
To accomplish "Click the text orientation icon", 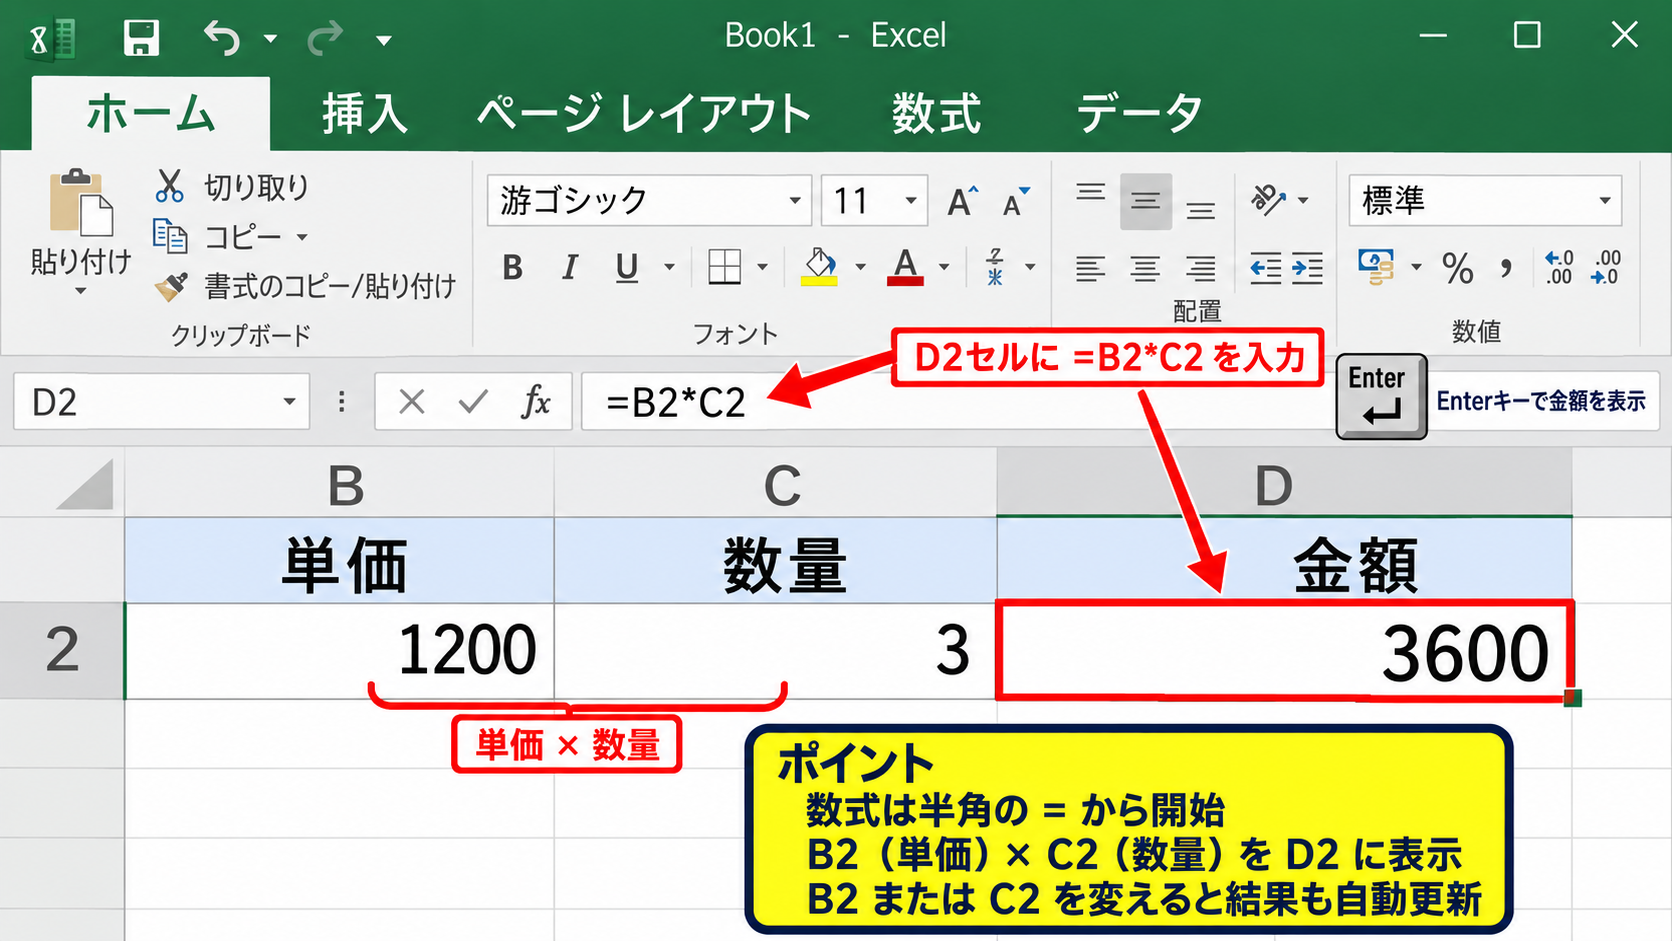I will click(x=1268, y=200).
